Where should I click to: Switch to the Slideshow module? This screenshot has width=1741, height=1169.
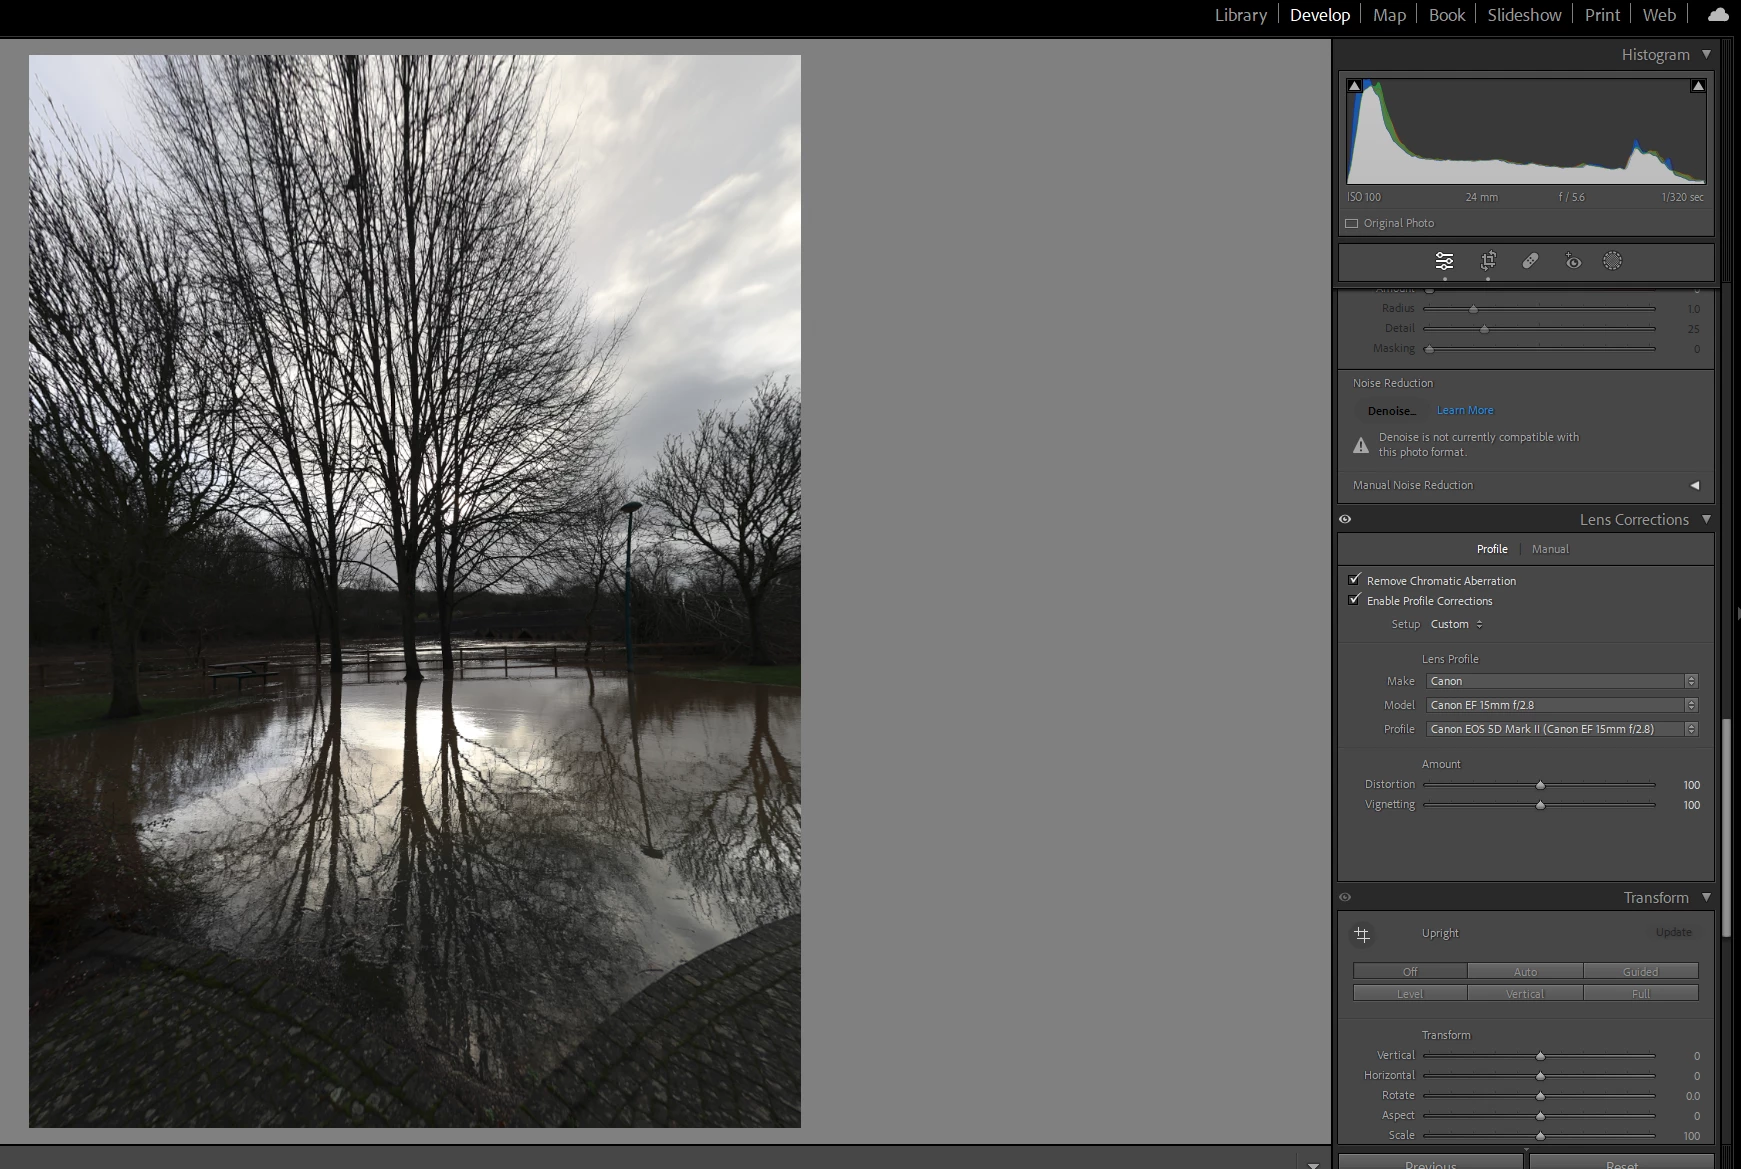pos(1524,15)
